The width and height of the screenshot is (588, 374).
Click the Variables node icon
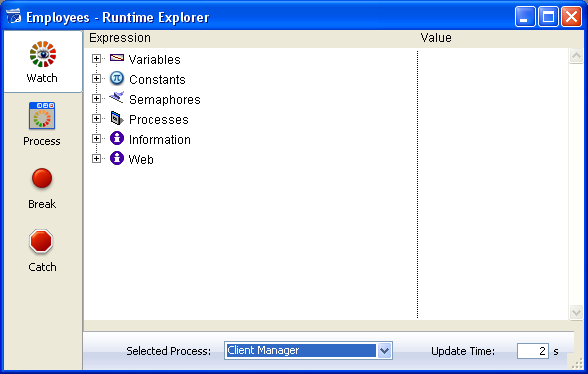(117, 58)
